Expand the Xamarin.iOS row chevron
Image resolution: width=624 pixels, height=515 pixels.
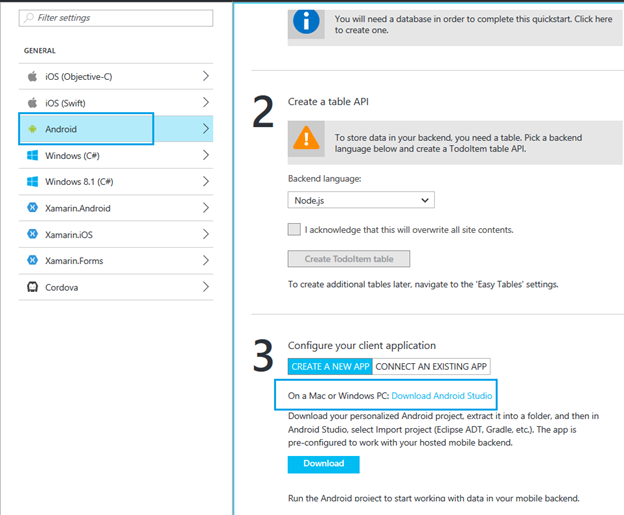pyautogui.click(x=206, y=234)
